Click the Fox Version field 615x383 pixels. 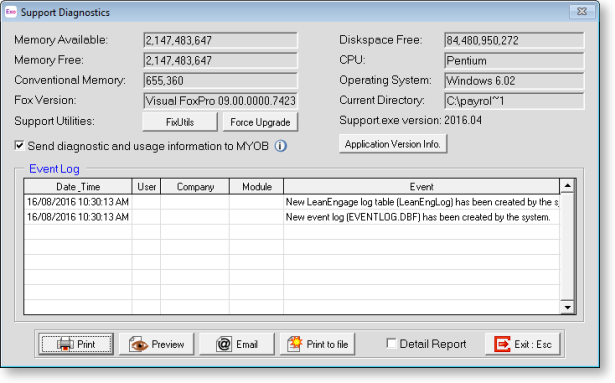tap(220, 101)
